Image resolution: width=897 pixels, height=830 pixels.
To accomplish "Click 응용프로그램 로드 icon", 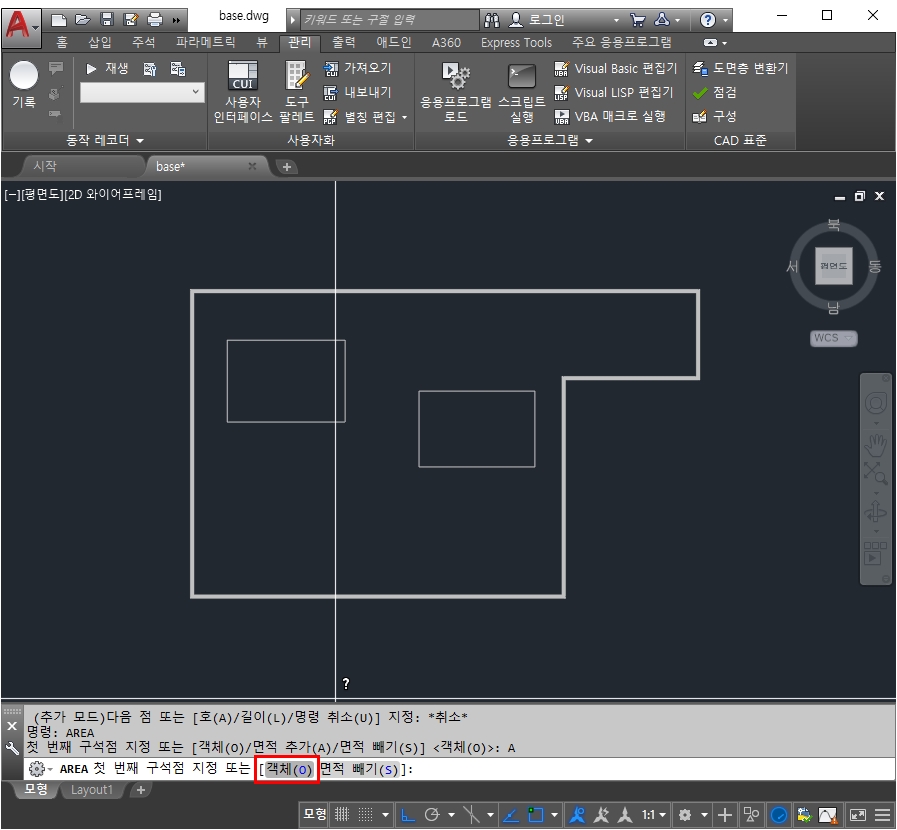I will [x=455, y=92].
